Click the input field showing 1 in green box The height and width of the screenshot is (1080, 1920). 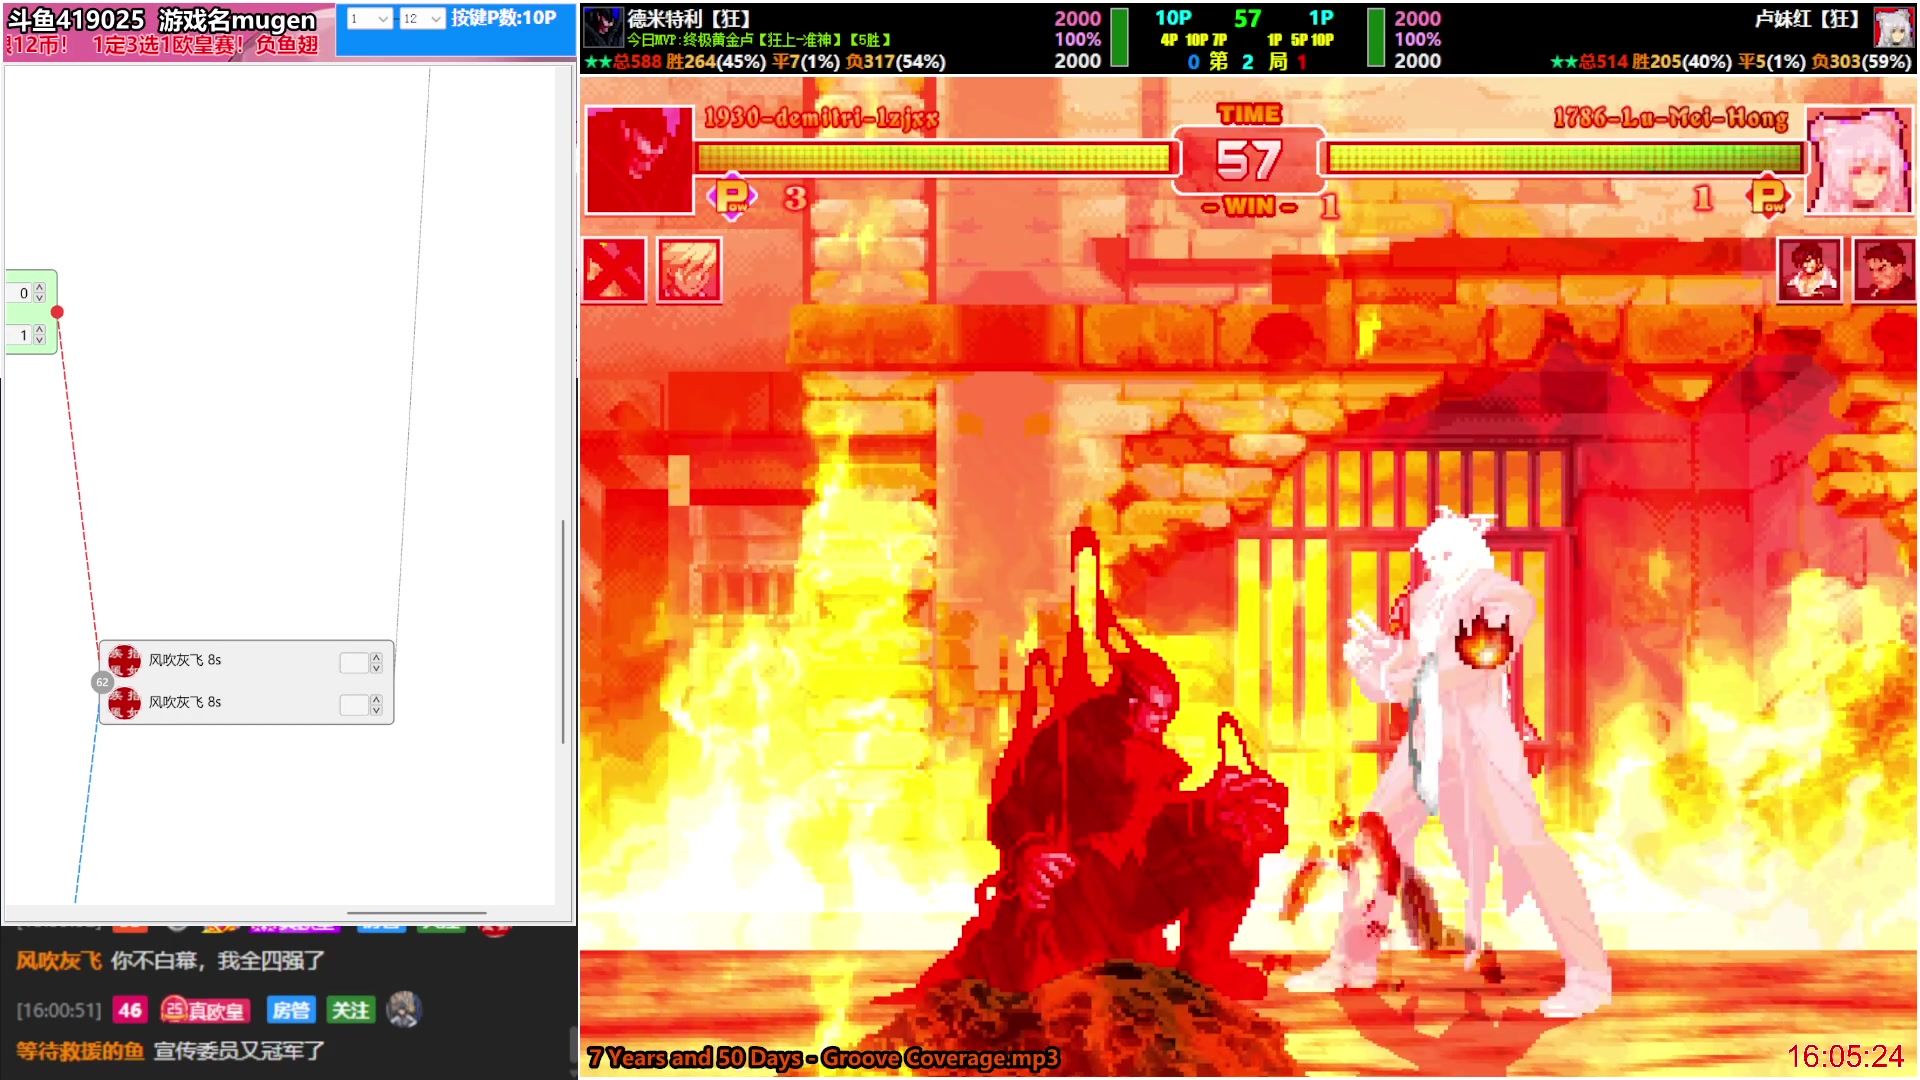(20, 335)
